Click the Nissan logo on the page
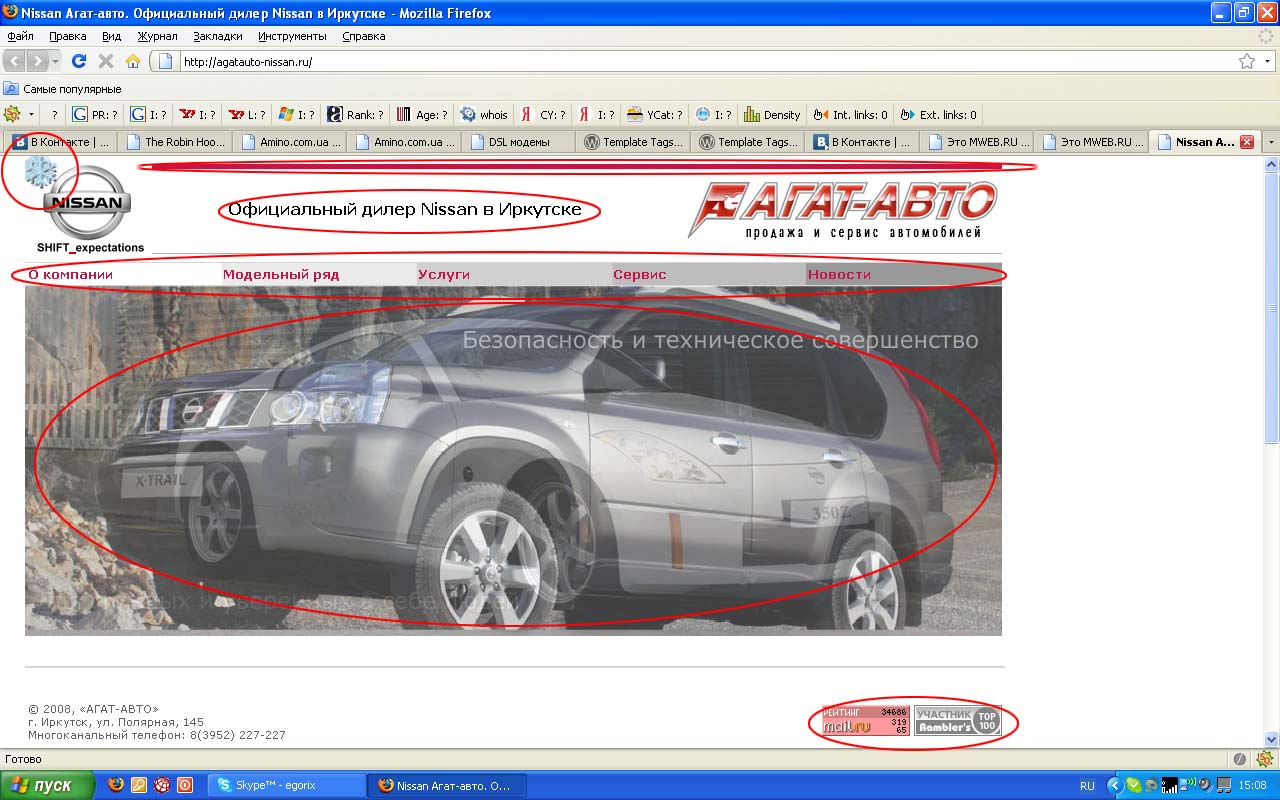Screen dimensions: 1280x800 [x=87, y=202]
